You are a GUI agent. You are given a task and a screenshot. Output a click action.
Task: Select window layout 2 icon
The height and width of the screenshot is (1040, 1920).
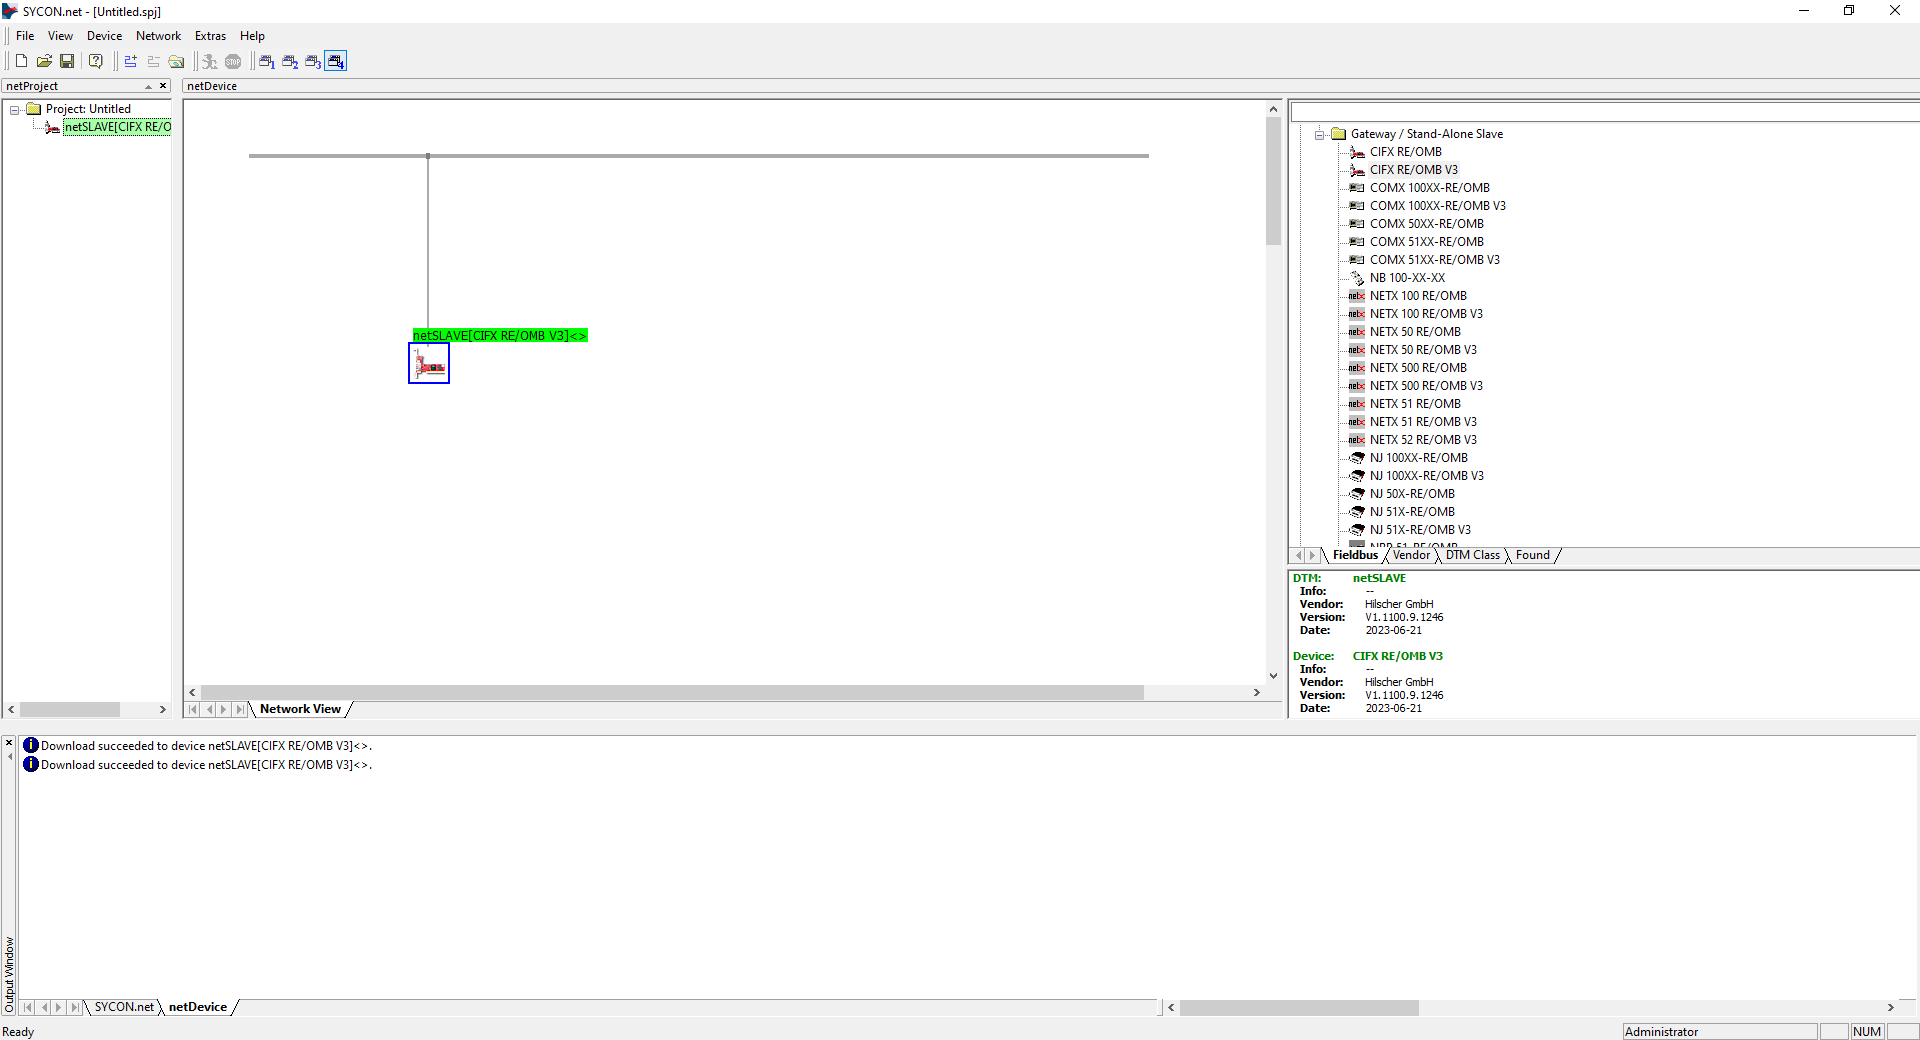290,61
